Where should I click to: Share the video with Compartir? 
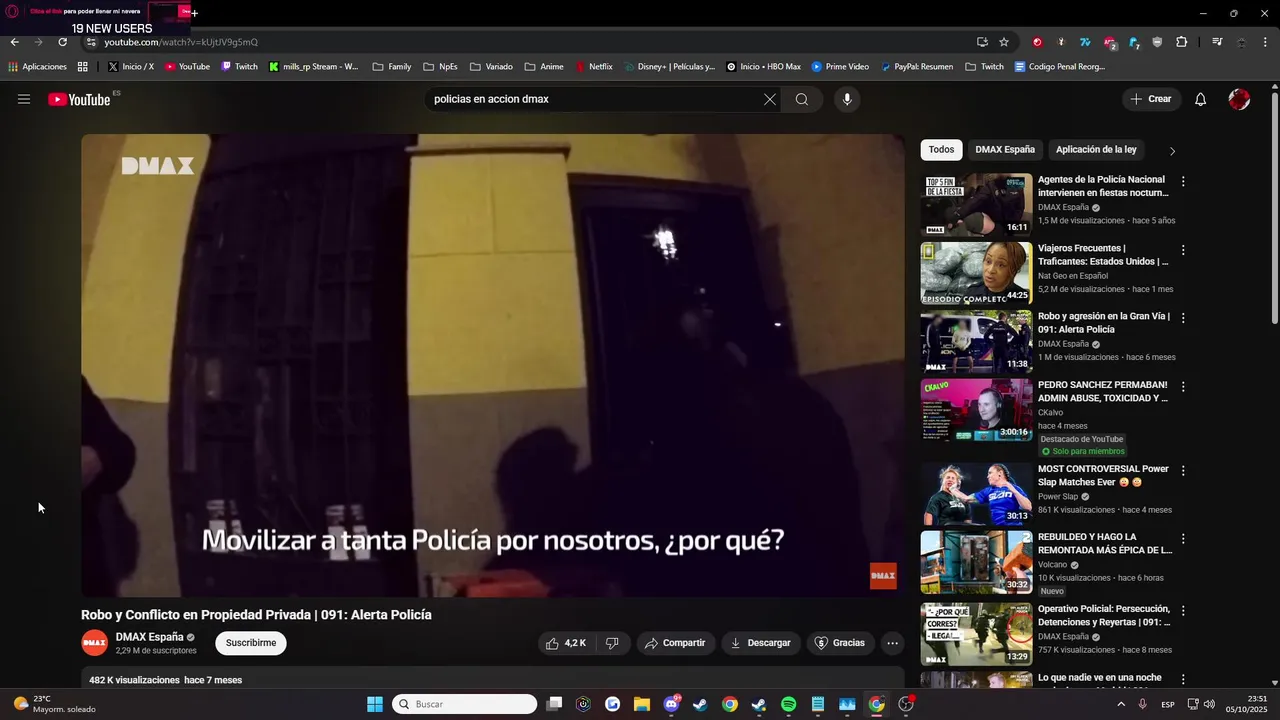point(675,643)
